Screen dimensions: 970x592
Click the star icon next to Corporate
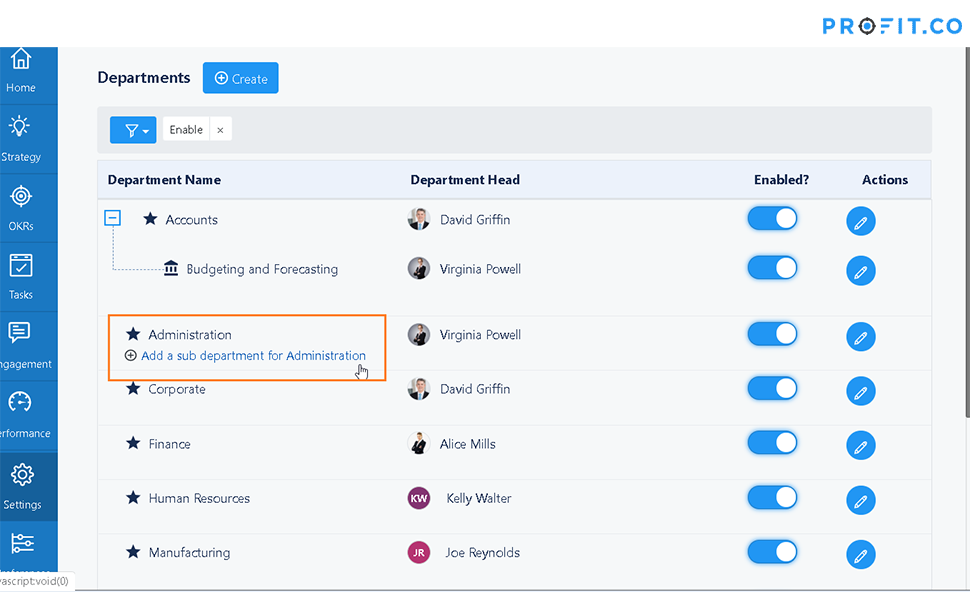[x=133, y=388]
